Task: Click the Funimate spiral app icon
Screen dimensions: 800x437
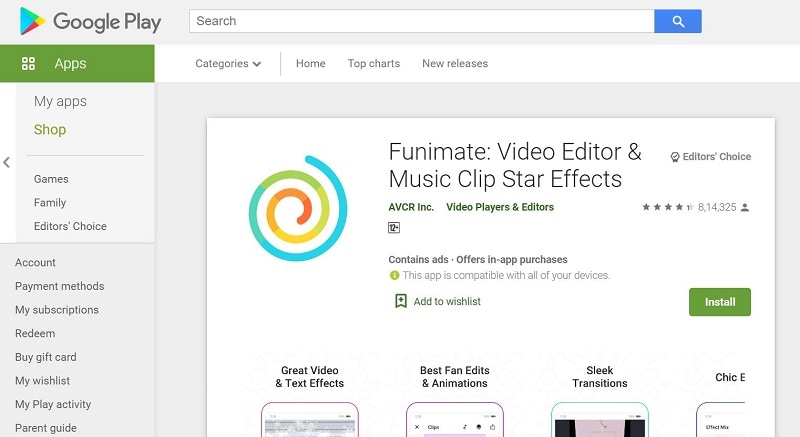Action: [x=298, y=208]
